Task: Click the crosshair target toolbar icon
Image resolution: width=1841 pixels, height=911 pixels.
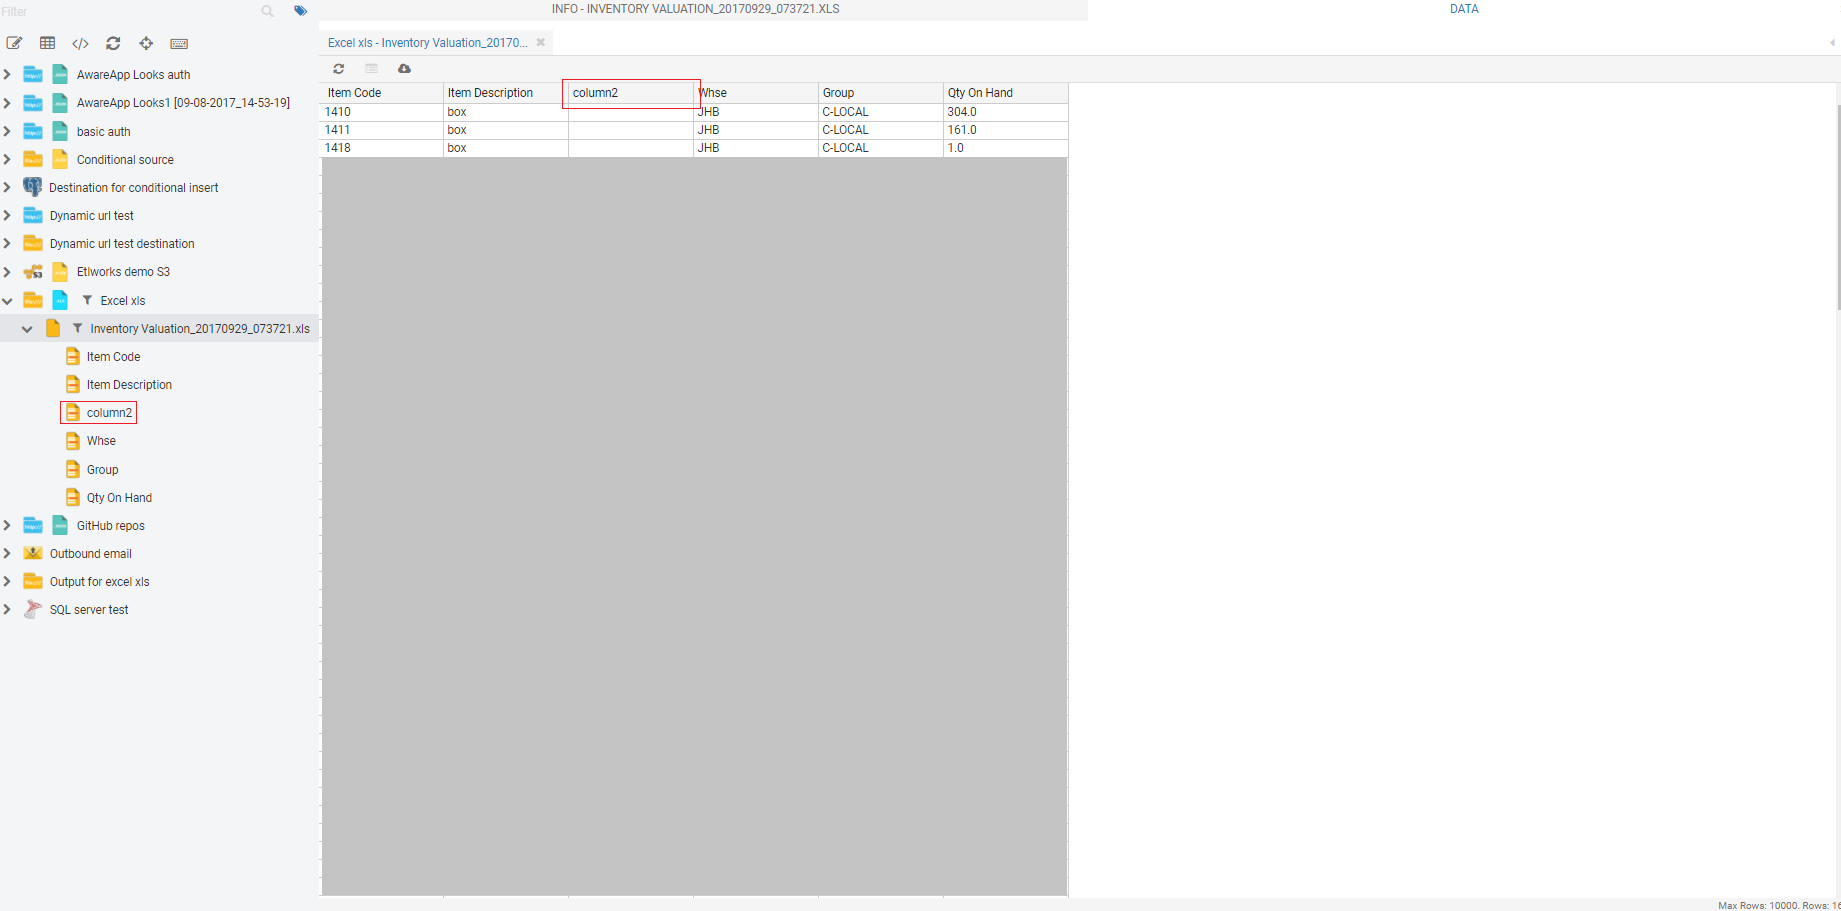Action: tap(146, 43)
